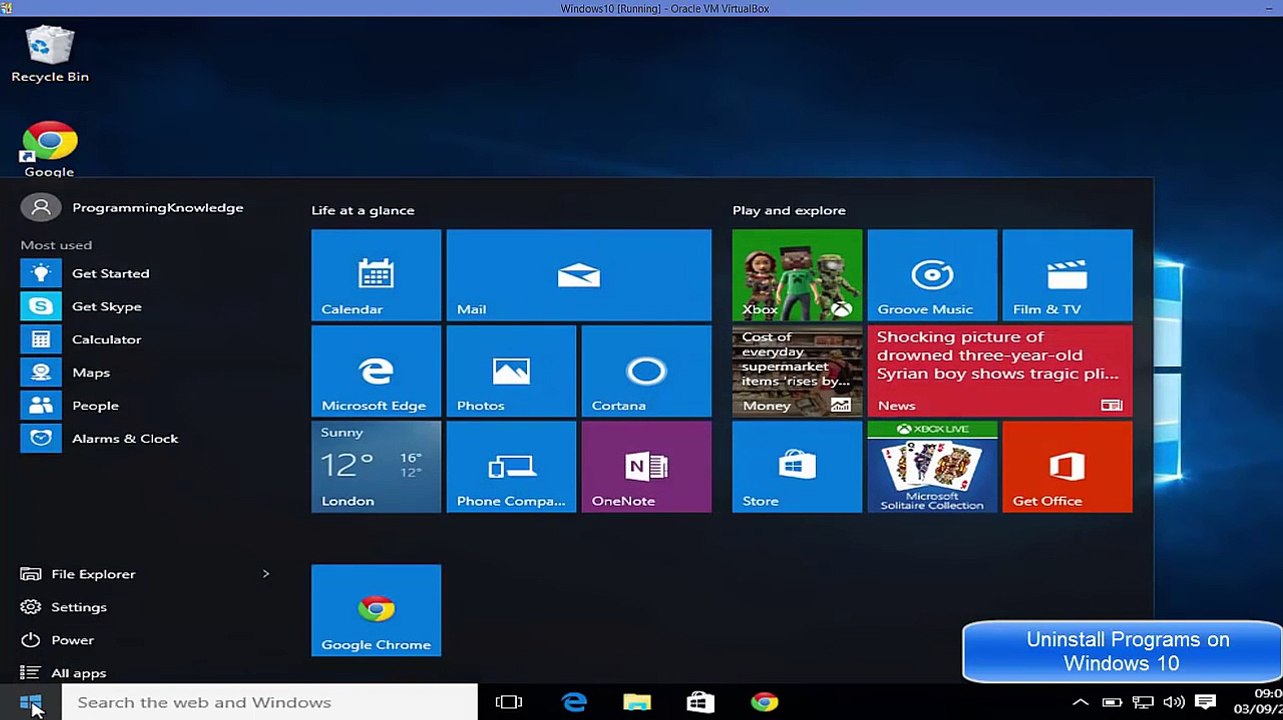The width and height of the screenshot is (1283, 720).
Task: Open the Mail tile
Action: coord(579,275)
